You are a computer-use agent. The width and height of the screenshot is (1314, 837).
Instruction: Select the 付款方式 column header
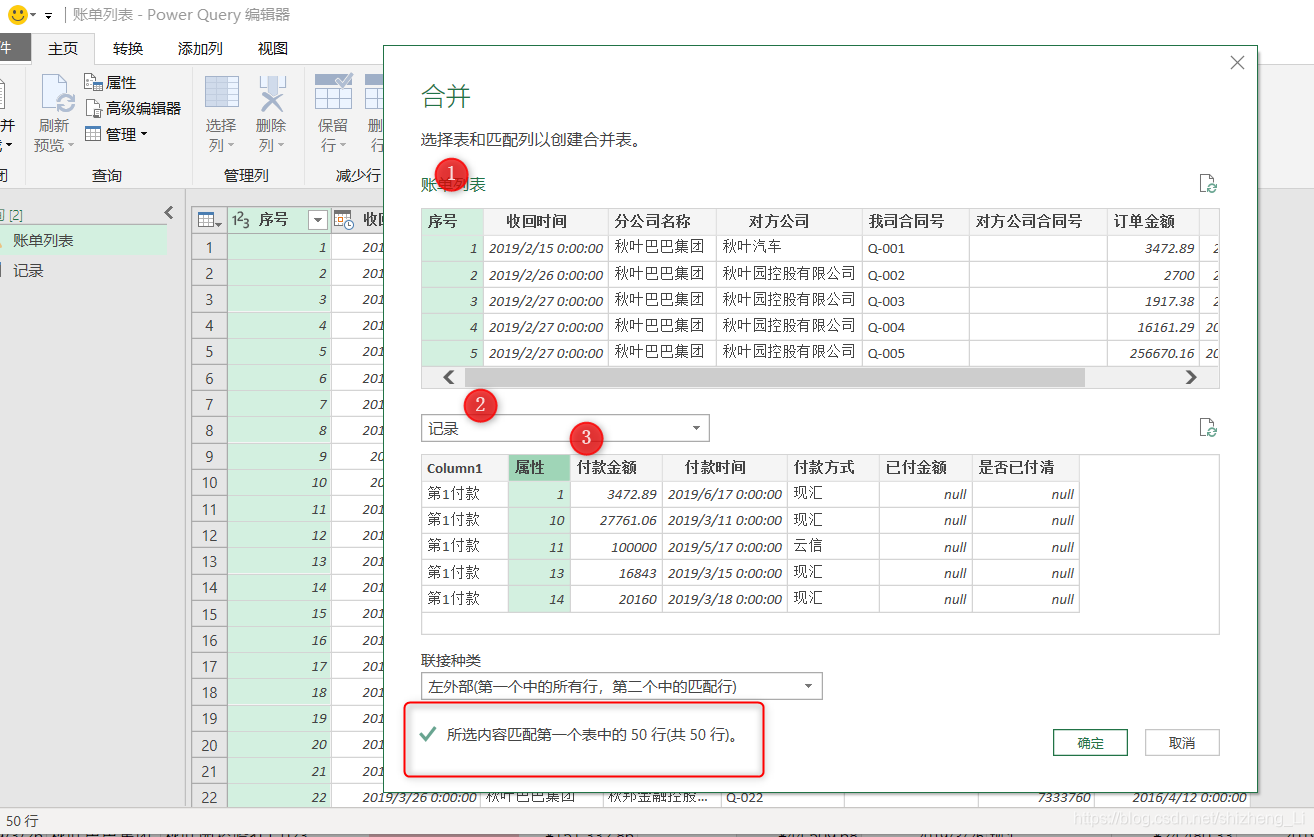pyautogui.click(x=833, y=467)
